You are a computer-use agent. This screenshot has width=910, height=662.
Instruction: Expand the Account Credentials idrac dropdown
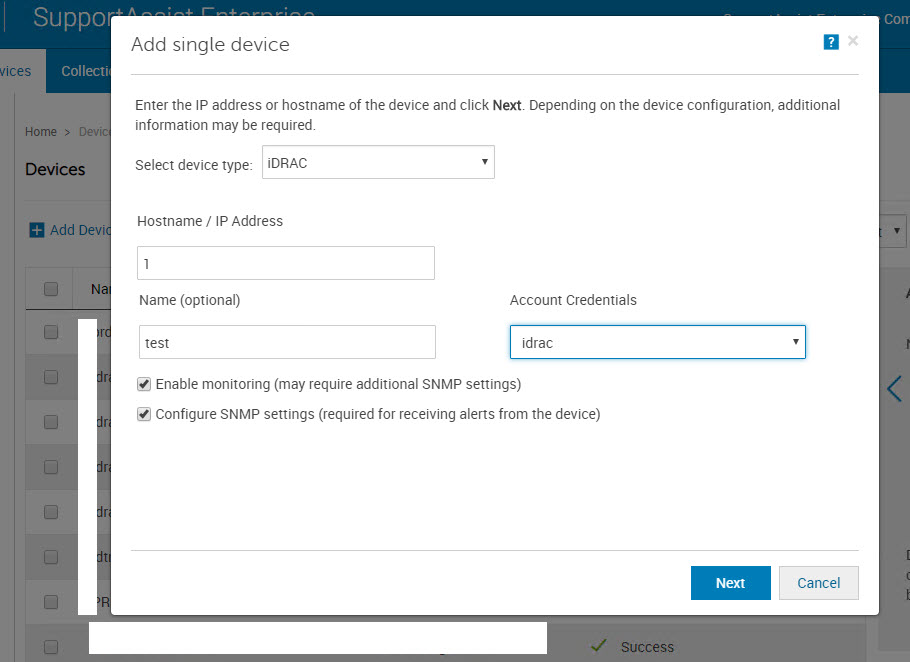tap(658, 342)
